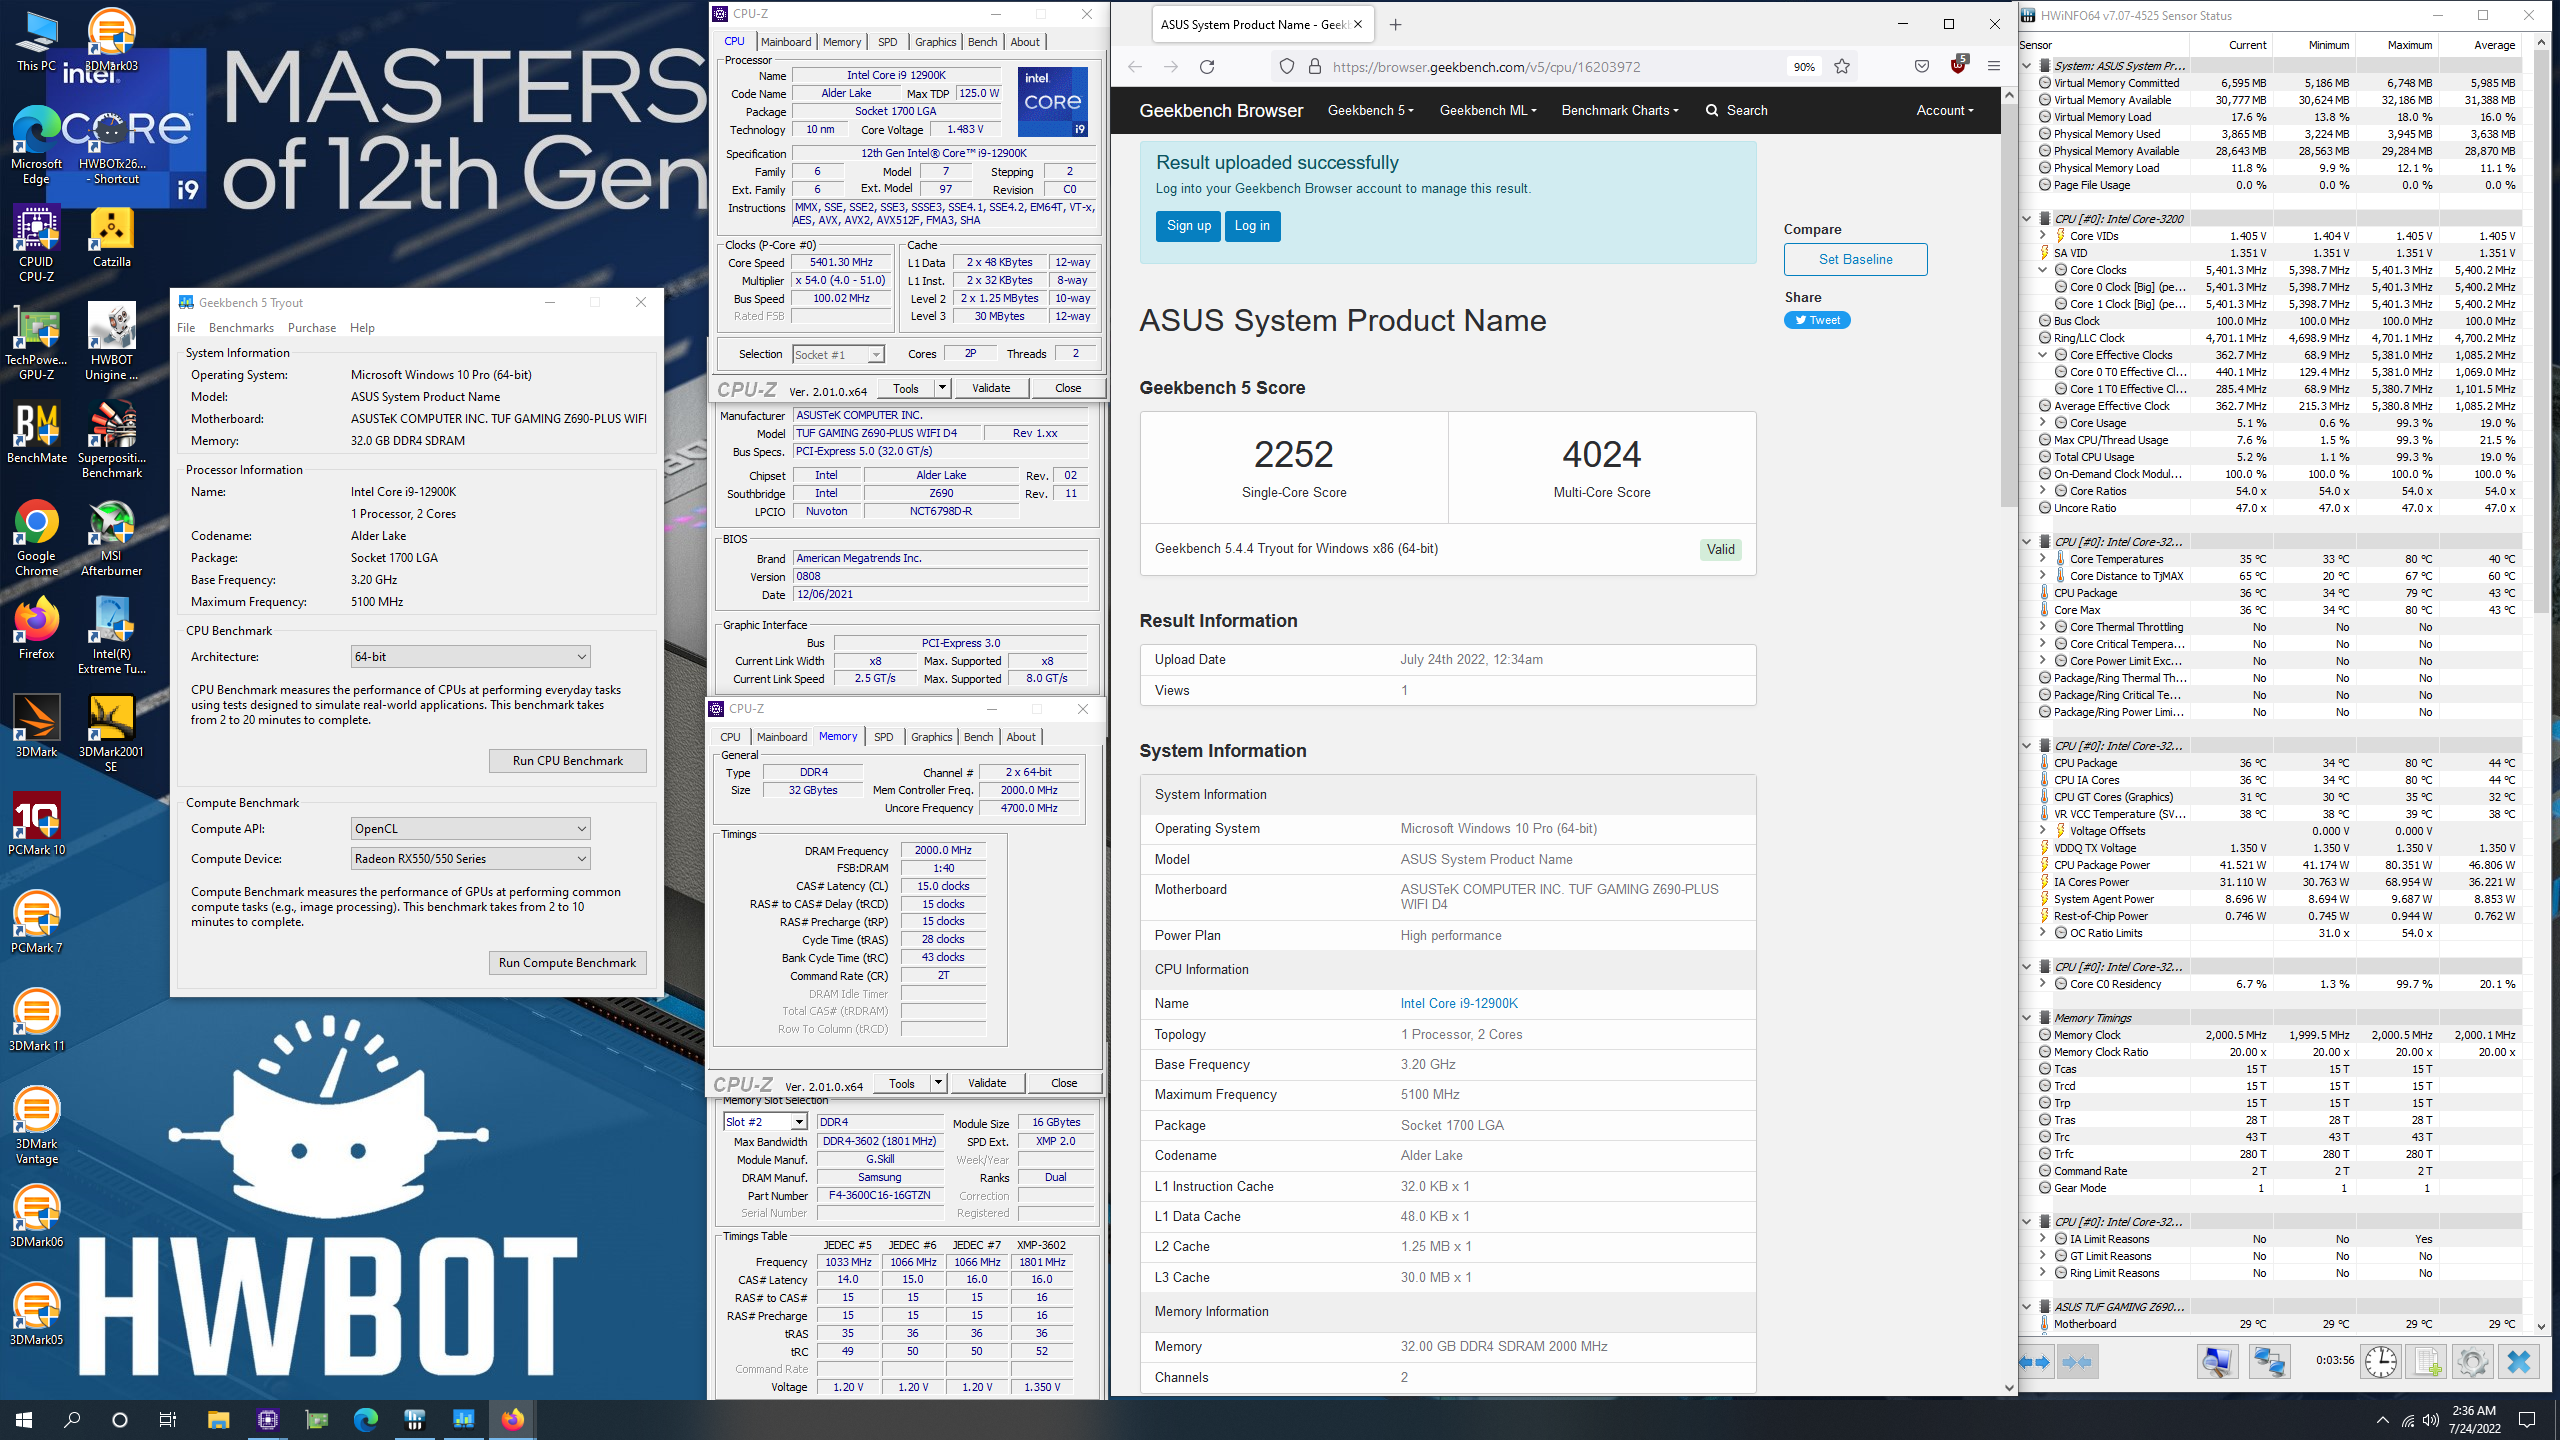This screenshot has height=1440, width=2560.
Task: Open 3DMark Vantage desktop icon
Action: 36,1126
